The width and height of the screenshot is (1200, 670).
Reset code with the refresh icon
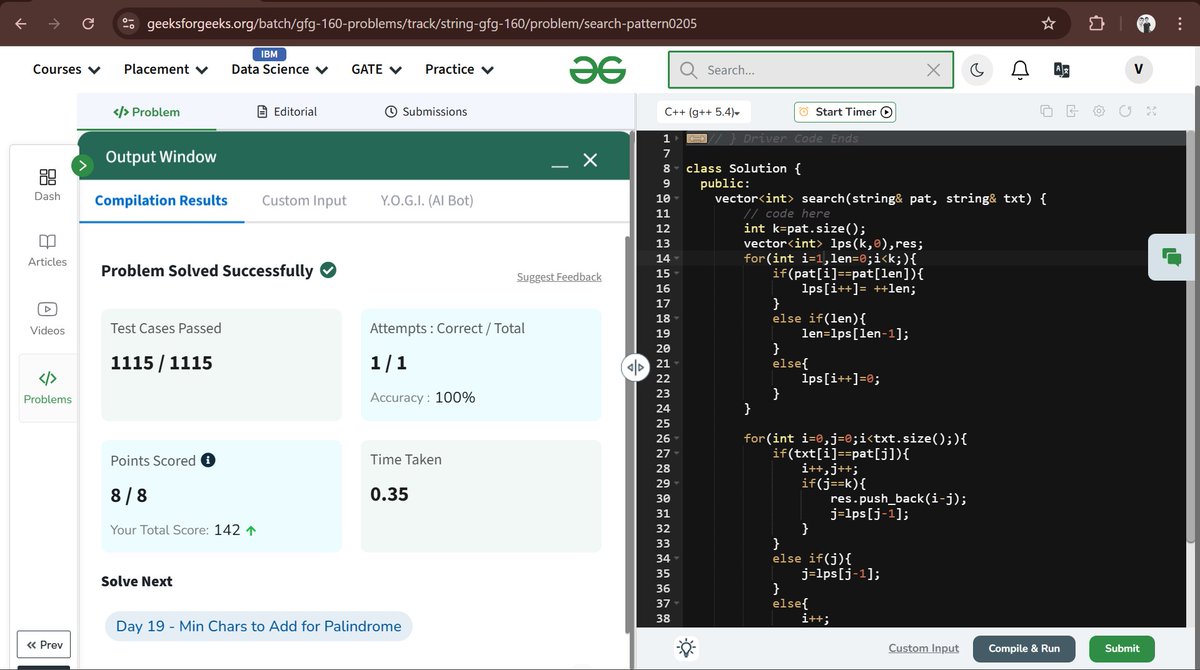click(1124, 111)
